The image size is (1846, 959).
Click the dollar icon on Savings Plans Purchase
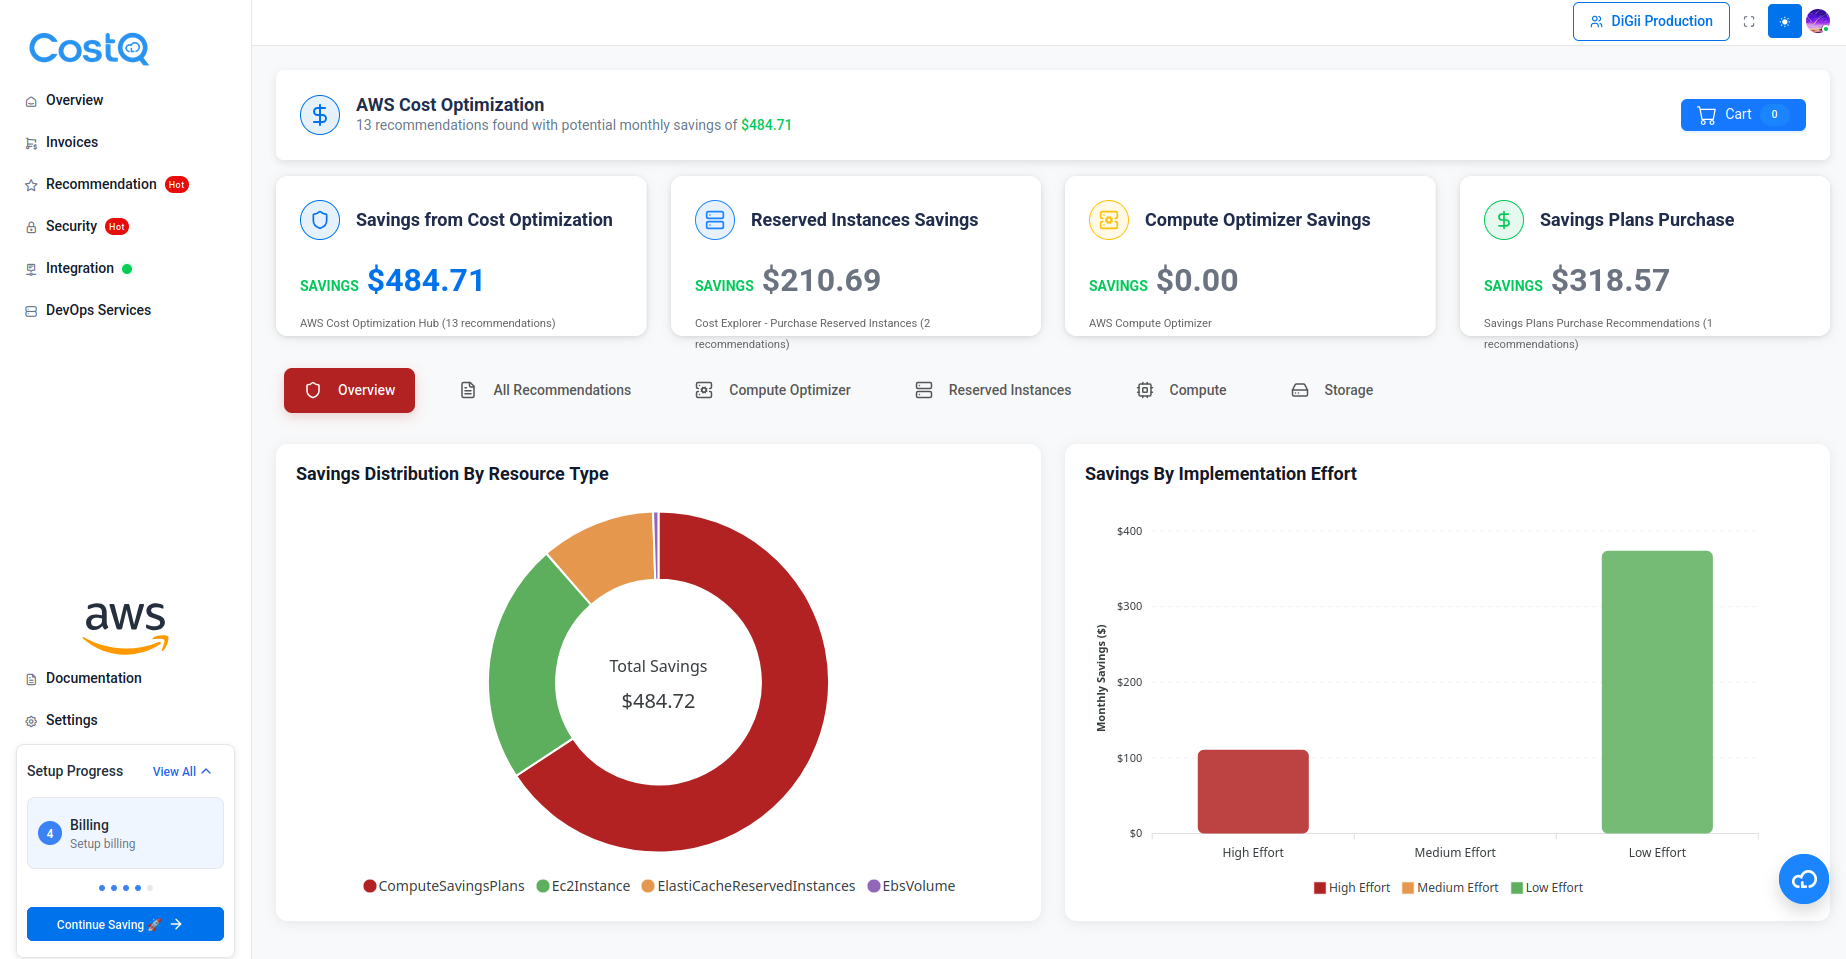(1504, 220)
